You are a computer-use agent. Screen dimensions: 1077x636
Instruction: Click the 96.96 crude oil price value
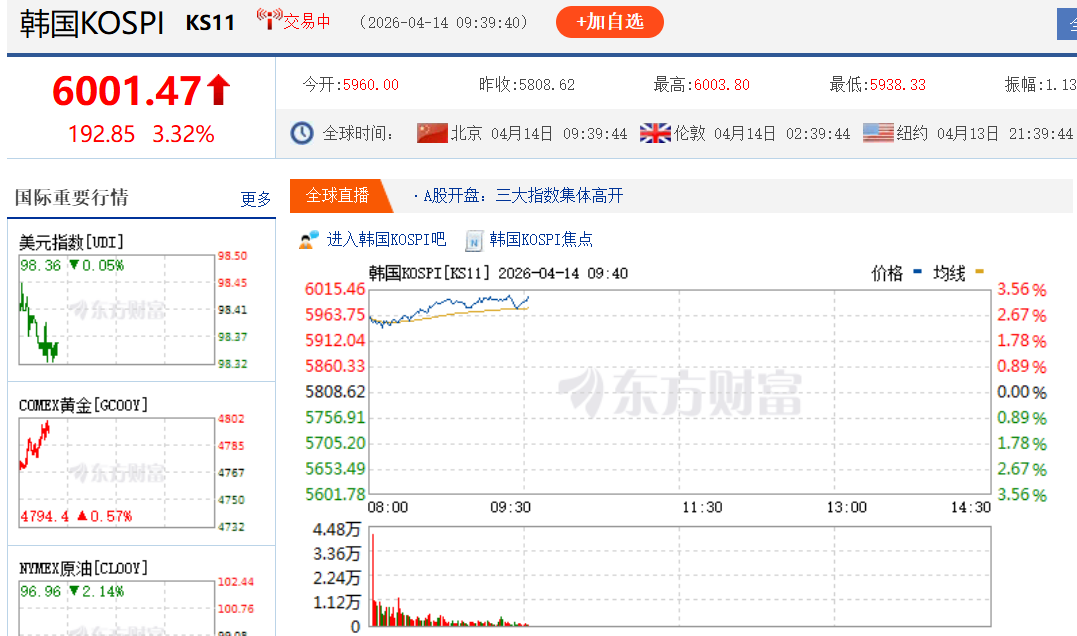41,591
